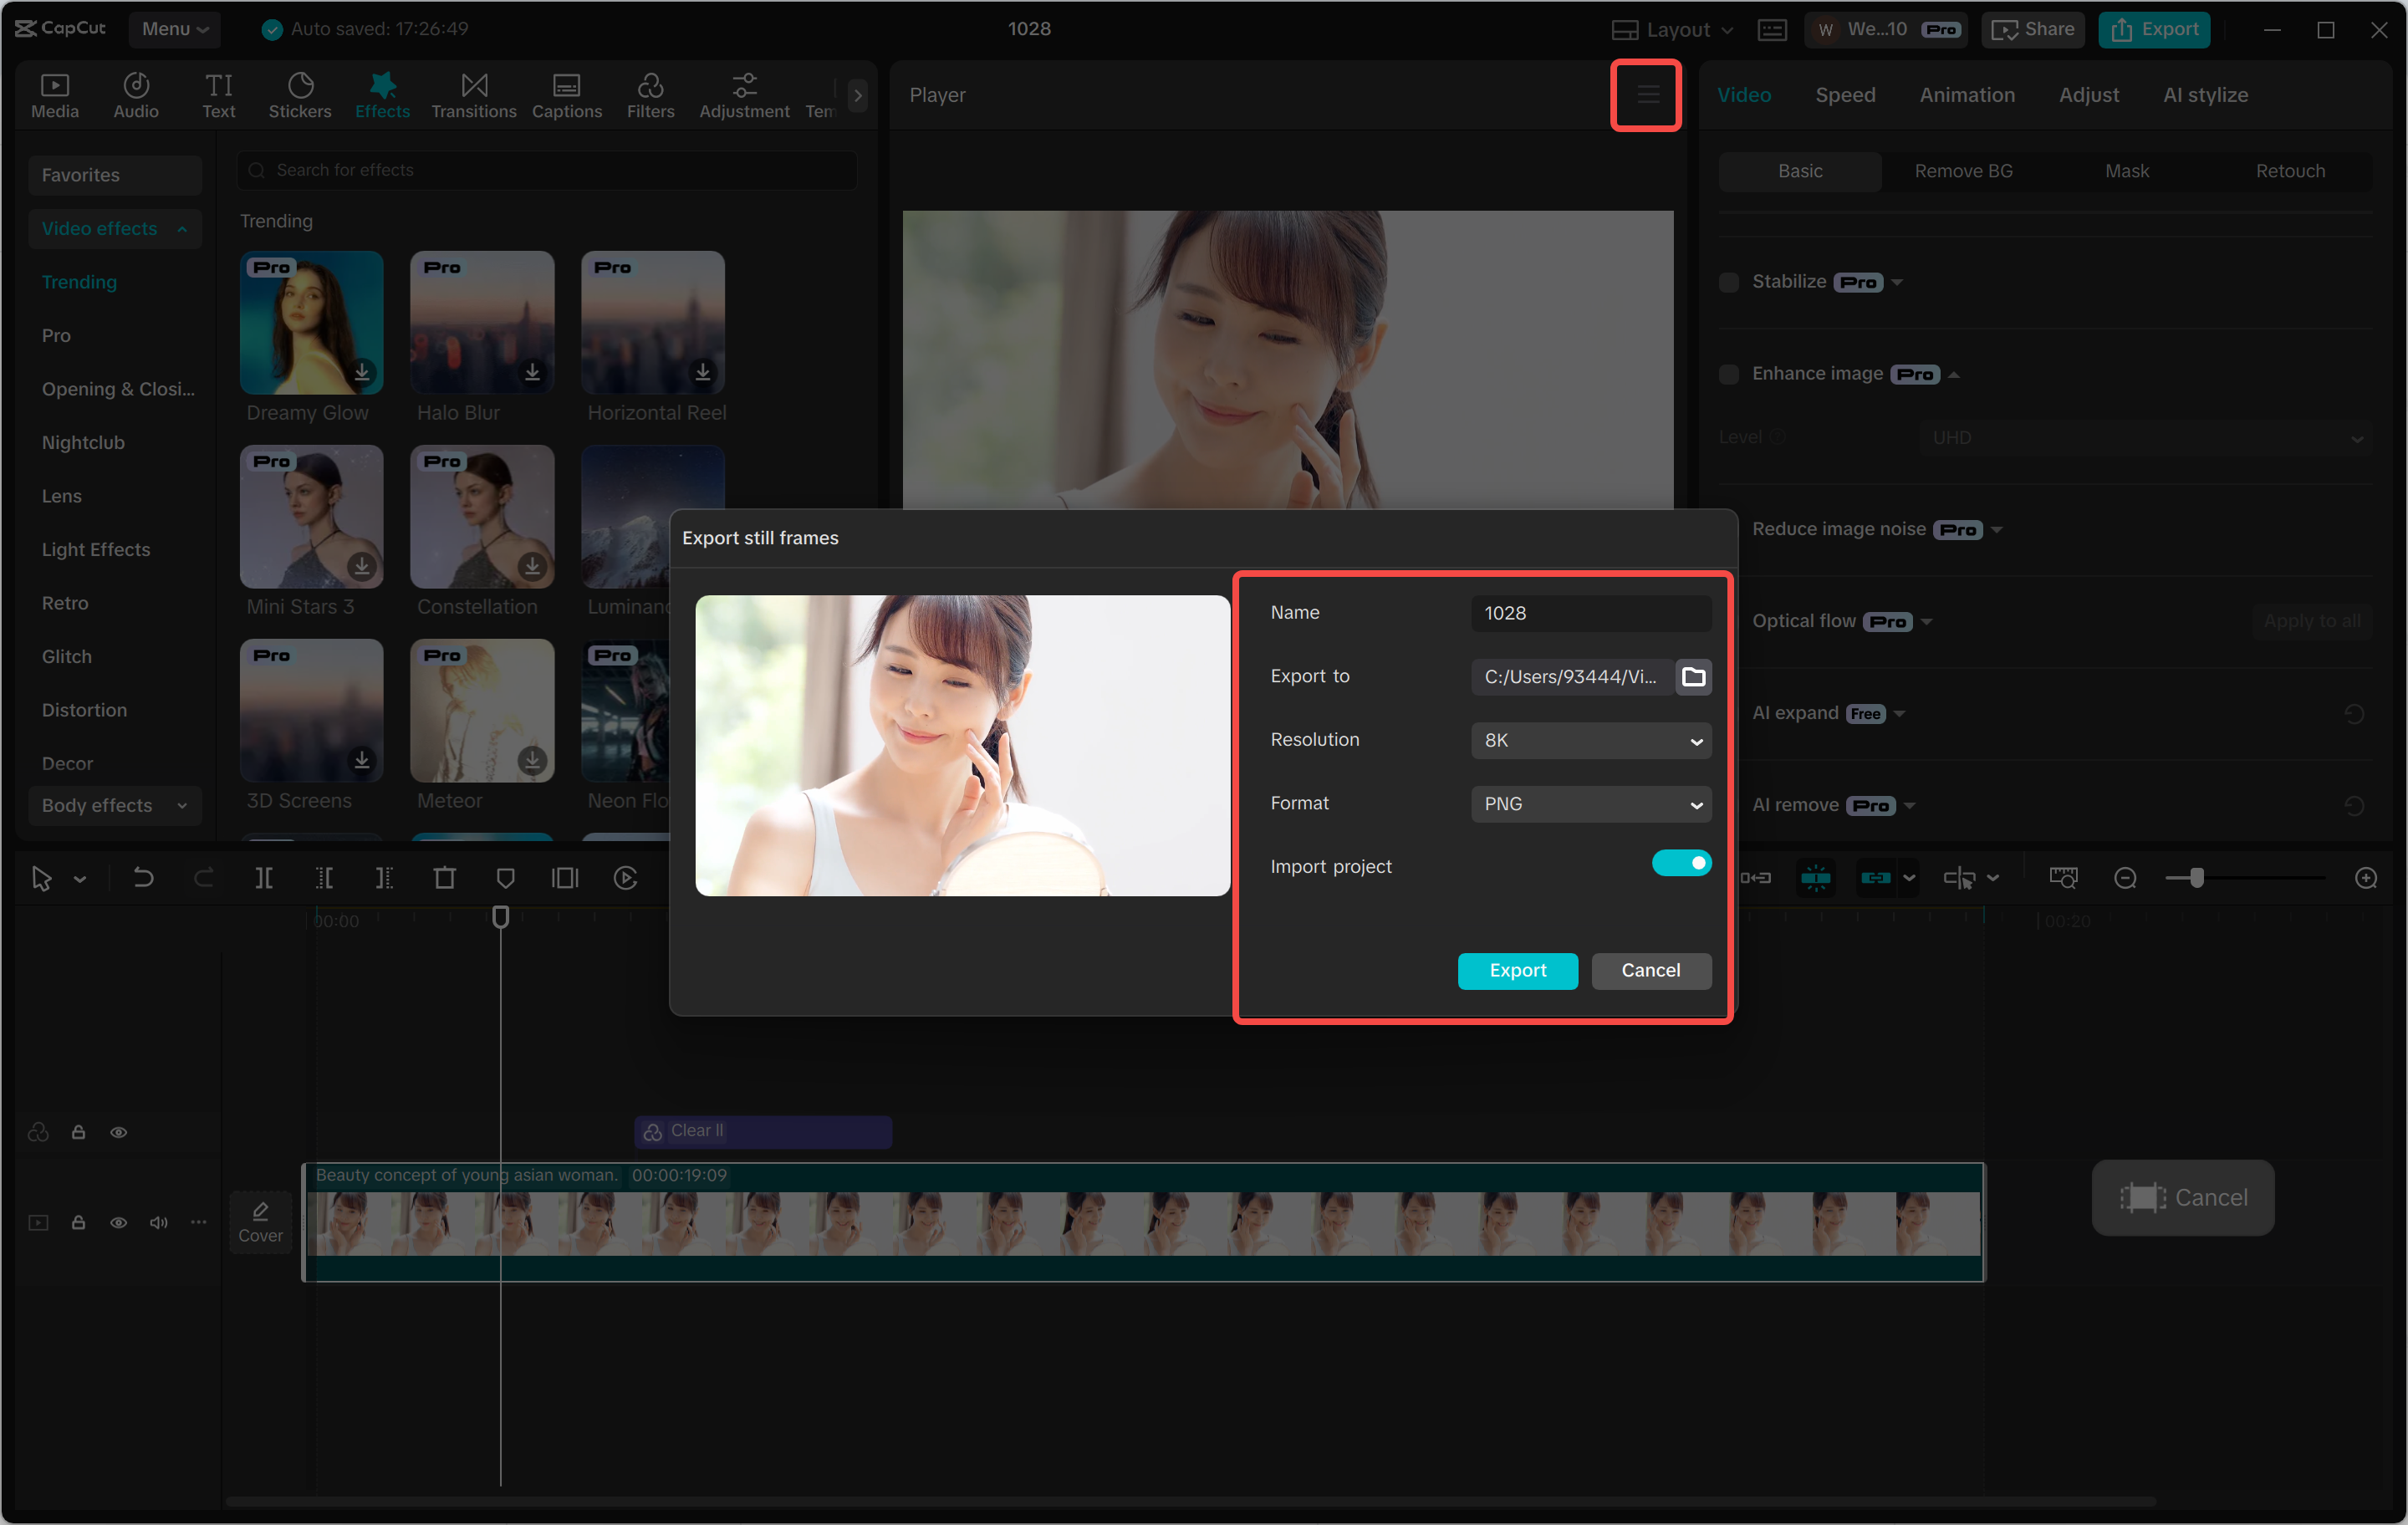Mute the video track with the speaker icon
Viewport: 2408px width, 1525px height.
[158, 1222]
